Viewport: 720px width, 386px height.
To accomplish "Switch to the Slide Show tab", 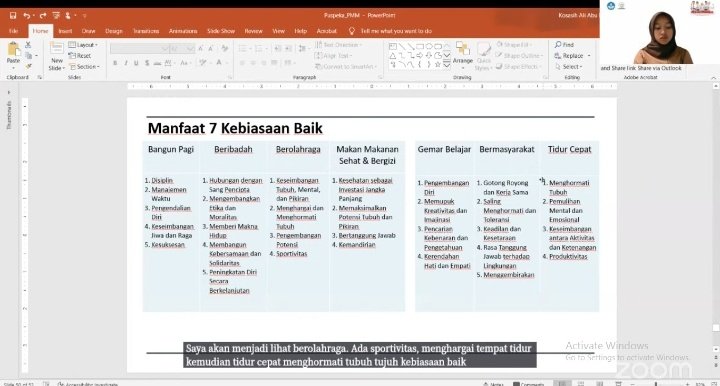I will 221,31.
